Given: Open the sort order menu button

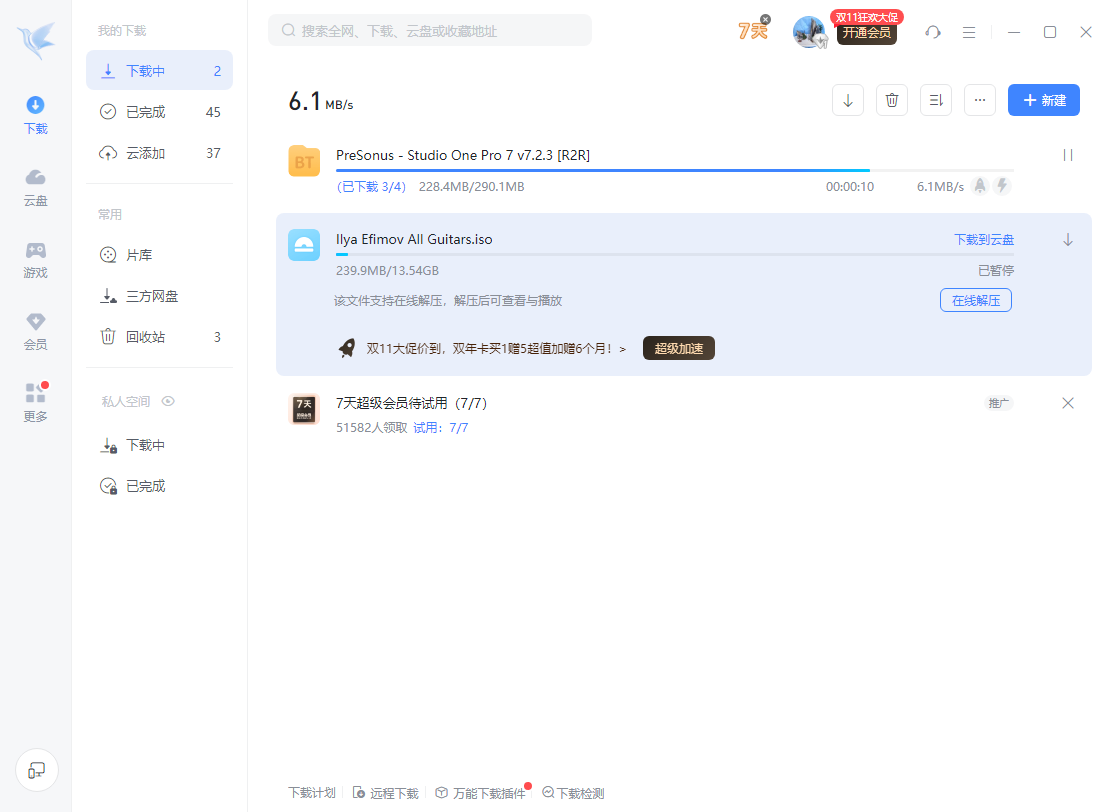Looking at the screenshot, I should (936, 100).
